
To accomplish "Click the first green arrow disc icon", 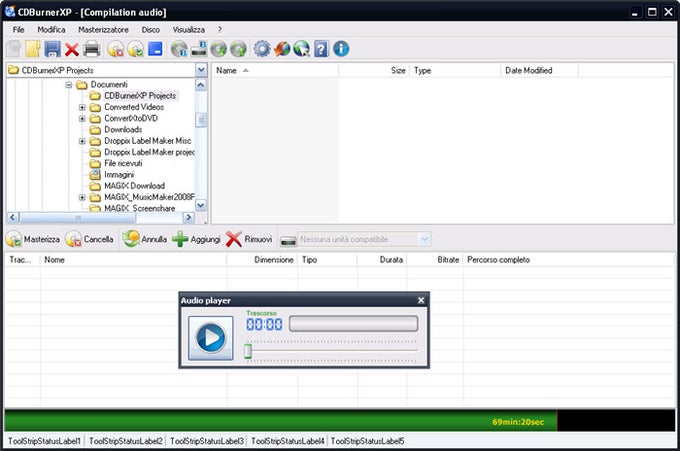I will 219,49.
